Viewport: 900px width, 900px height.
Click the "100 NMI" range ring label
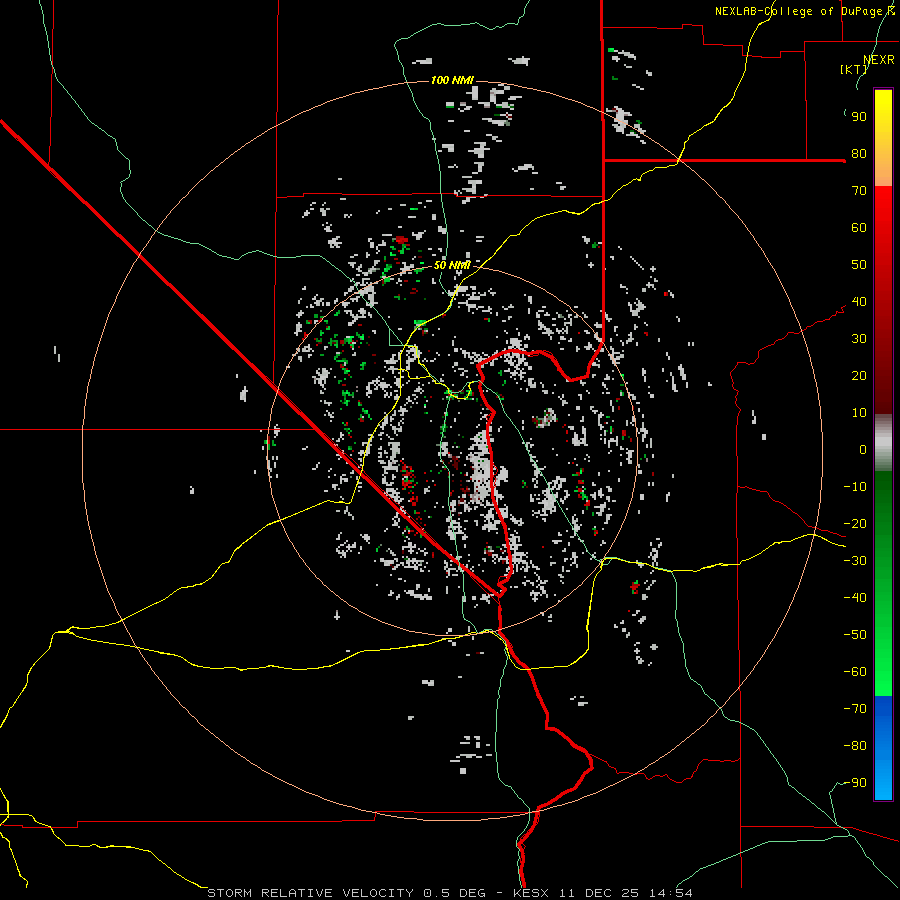point(452,80)
